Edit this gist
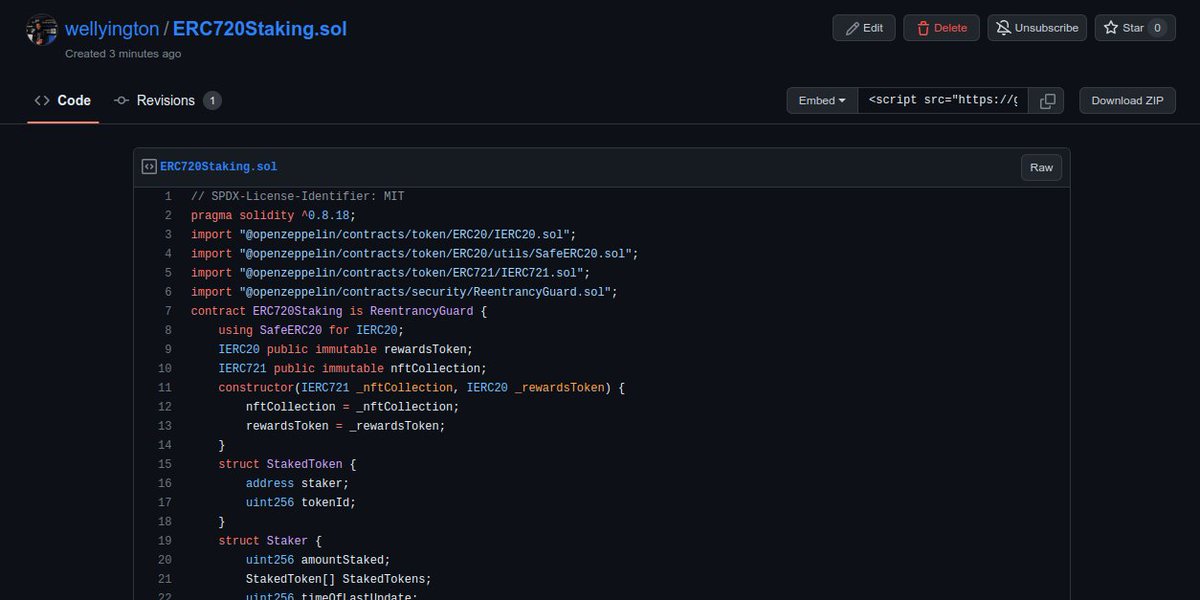Image resolution: width=1200 pixels, height=600 pixels. coord(864,28)
